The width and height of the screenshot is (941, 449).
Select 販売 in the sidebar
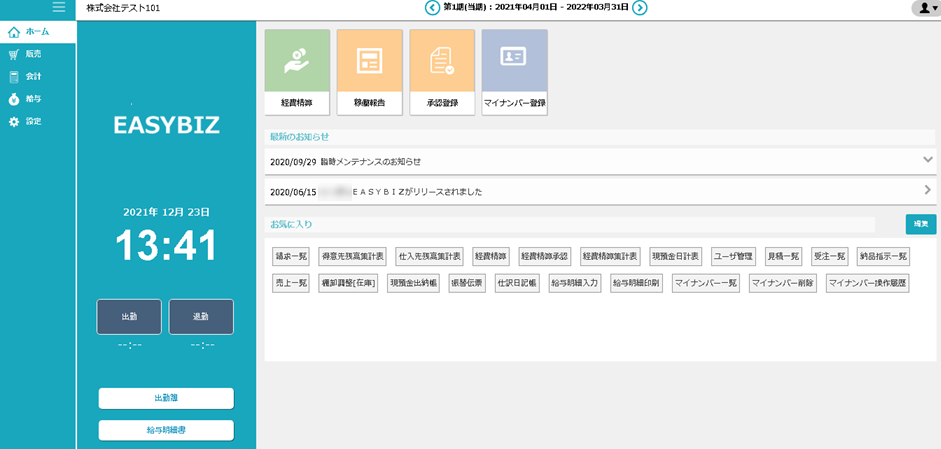pos(33,55)
